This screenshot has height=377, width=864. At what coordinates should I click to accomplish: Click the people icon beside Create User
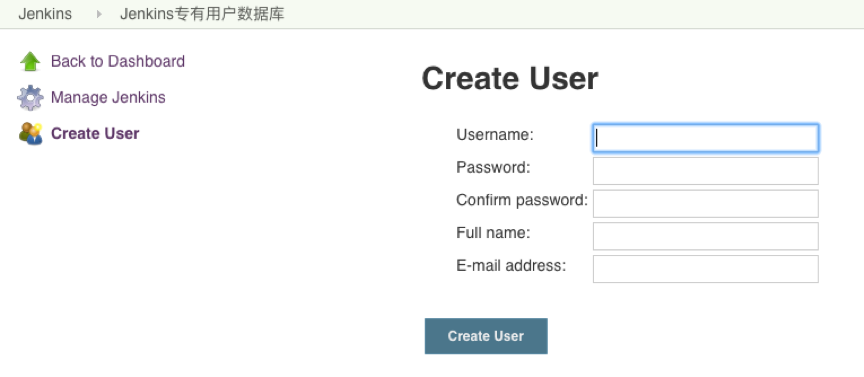[31, 133]
